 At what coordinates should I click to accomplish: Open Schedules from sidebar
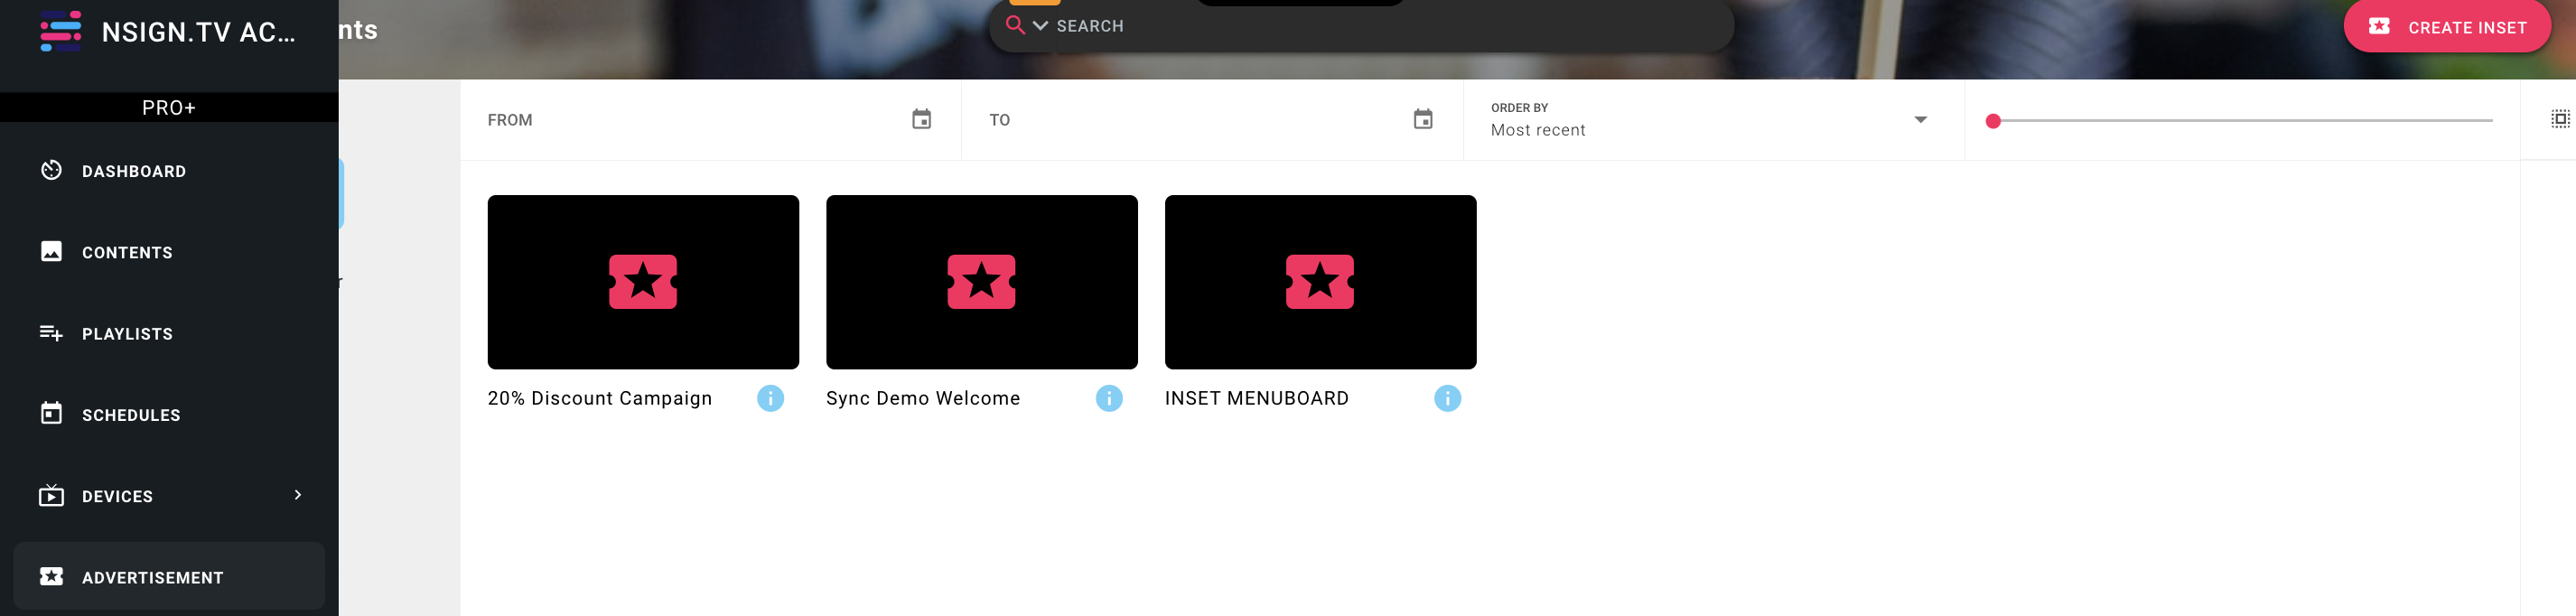131,415
